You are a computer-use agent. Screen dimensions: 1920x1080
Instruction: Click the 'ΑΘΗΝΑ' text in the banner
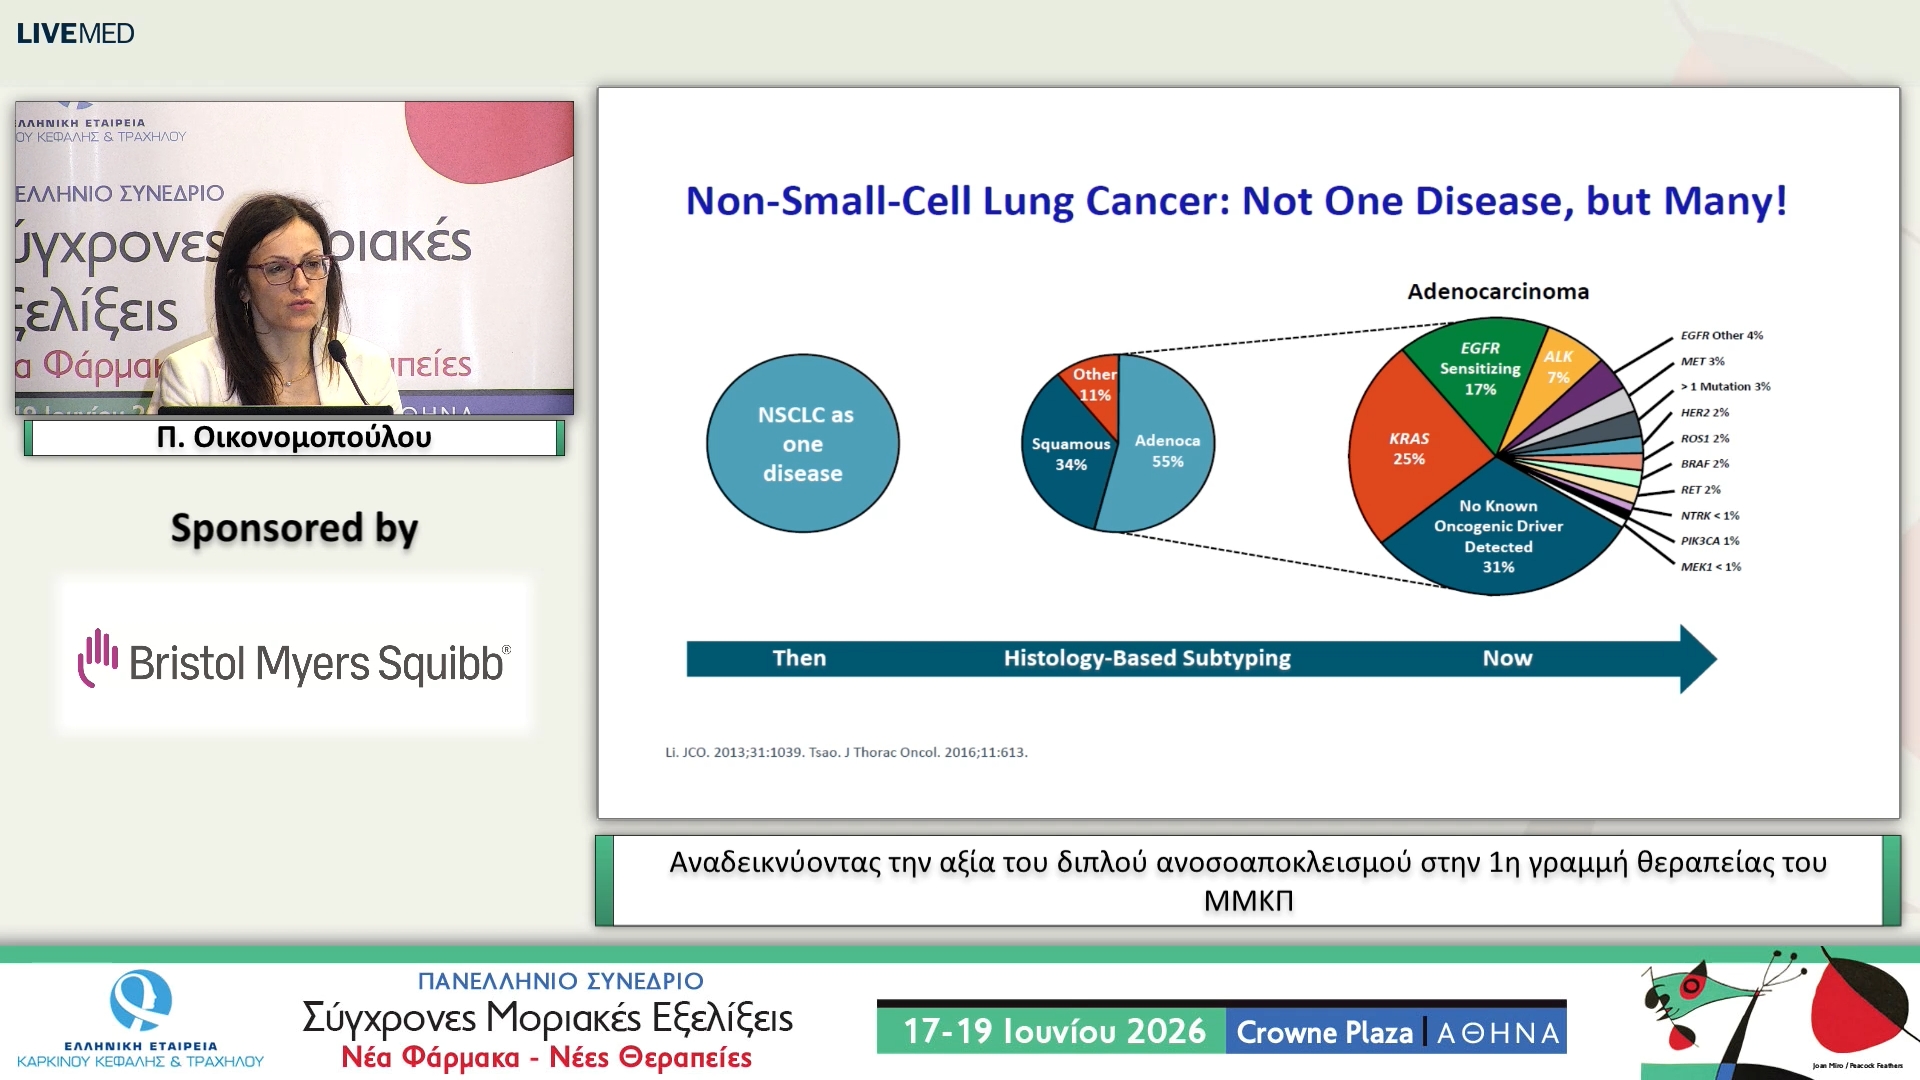click(x=1498, y=1033)
